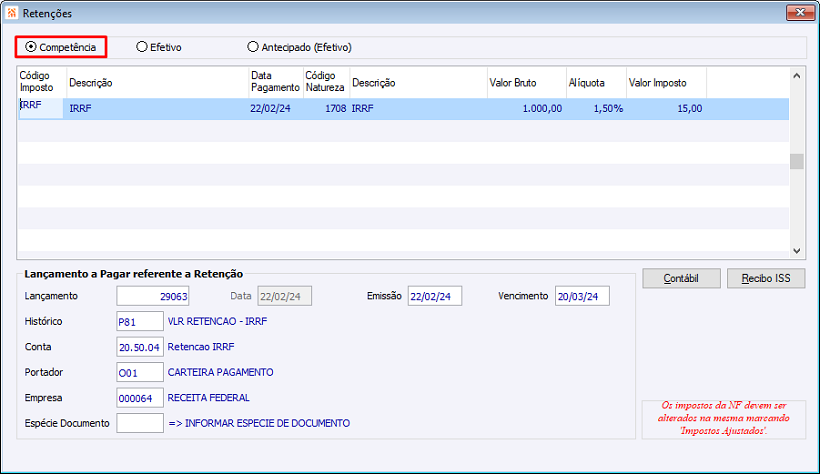Click the Portador field O01

tap(140, 373)
